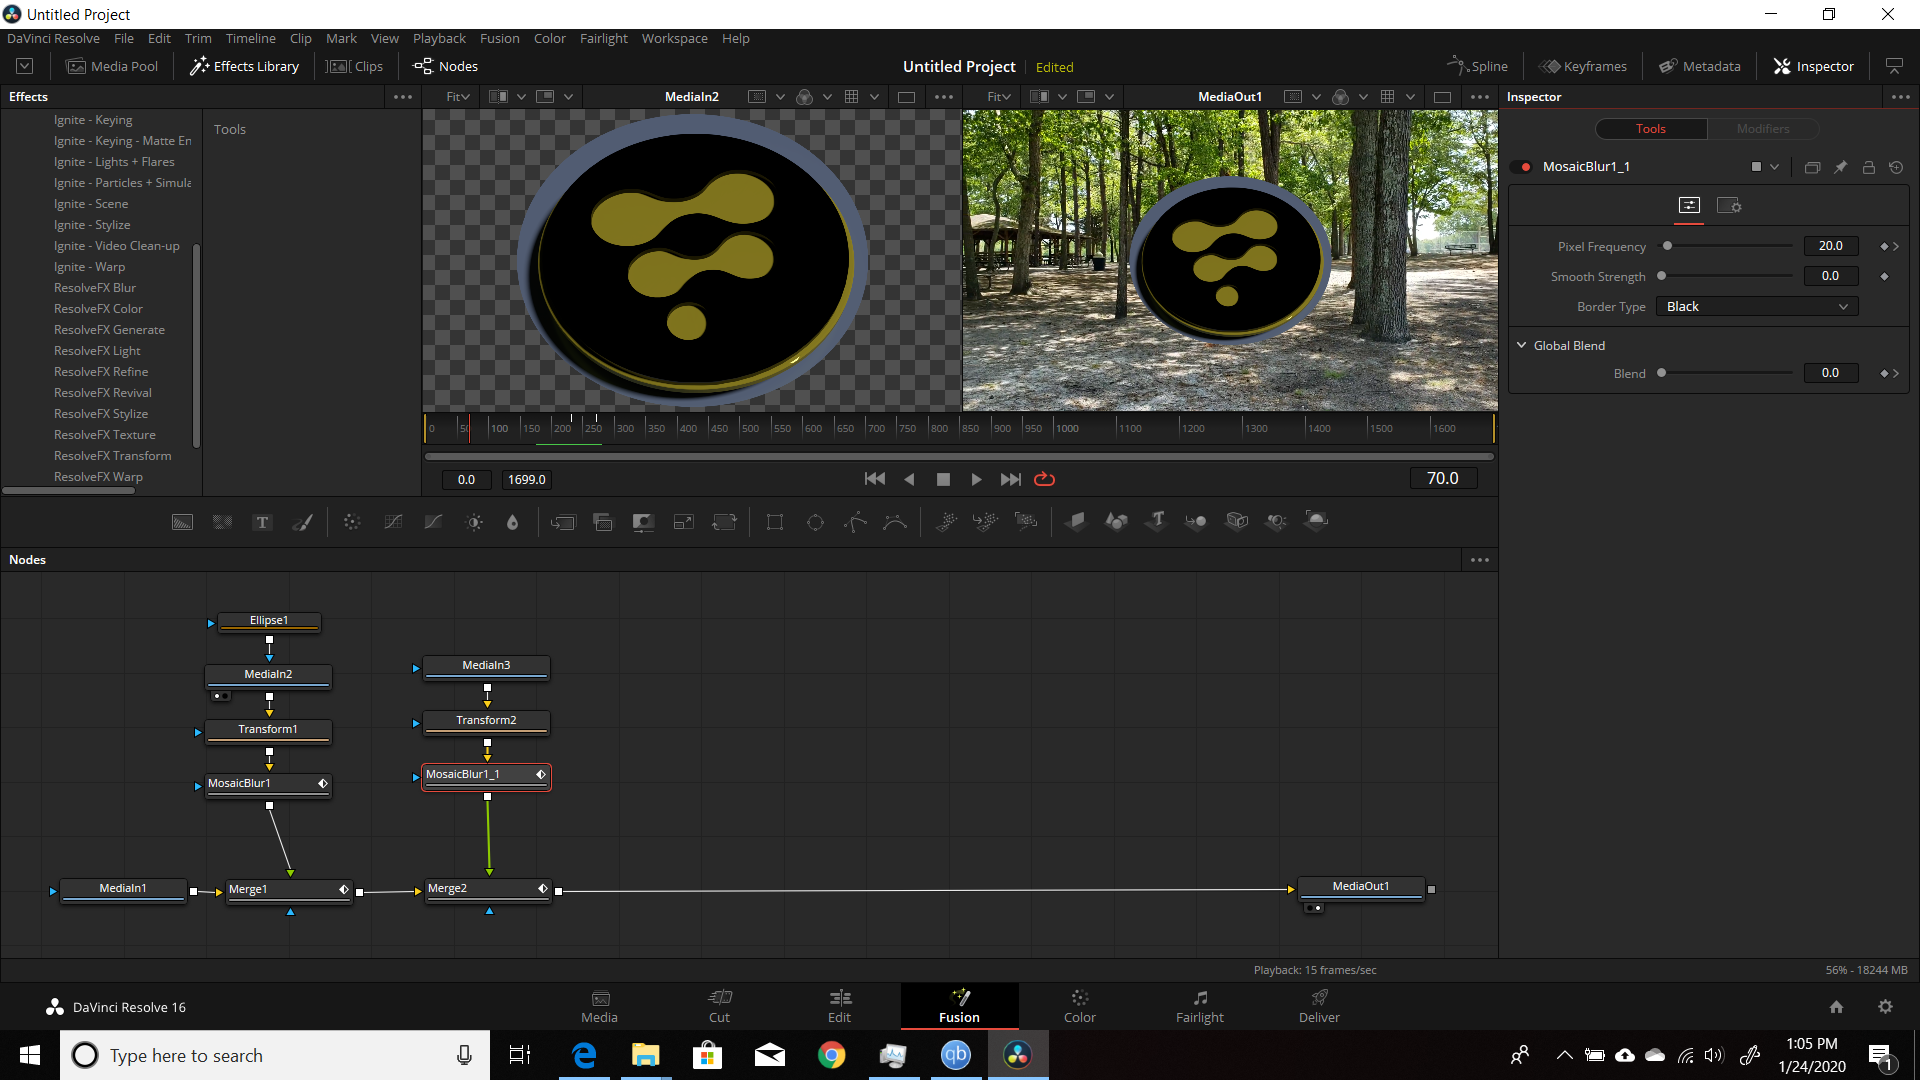Add a Brightness Contrast node from toolbar
Image resolution: width=1920 pixels, height=1080 pixels.
pyautogui.click(x=474, y=522)
